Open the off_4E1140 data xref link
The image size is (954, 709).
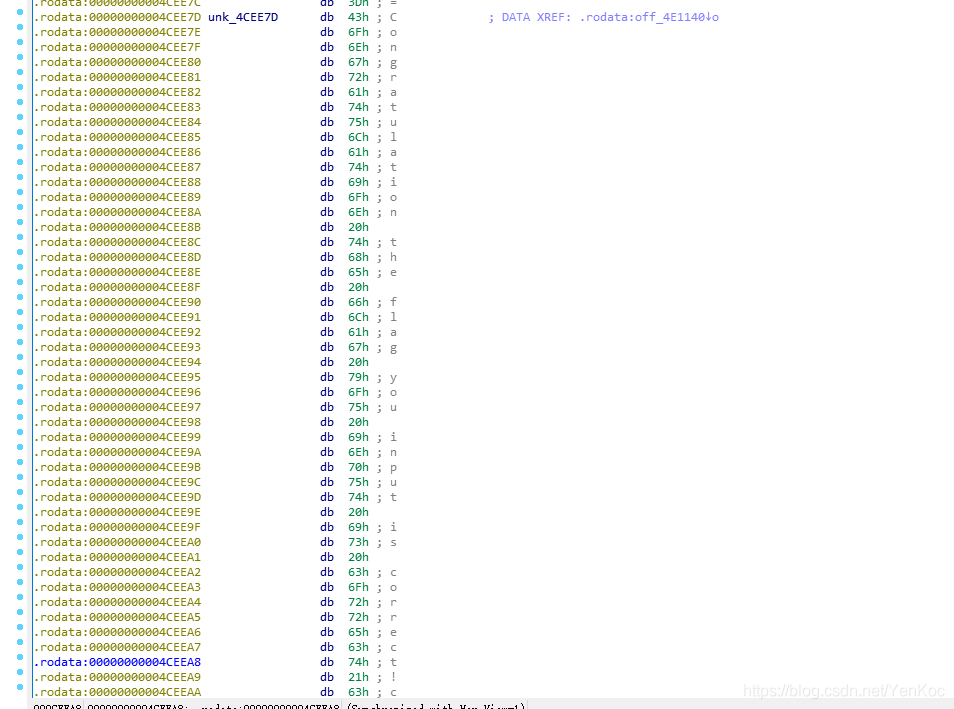[x=649, y=17]
